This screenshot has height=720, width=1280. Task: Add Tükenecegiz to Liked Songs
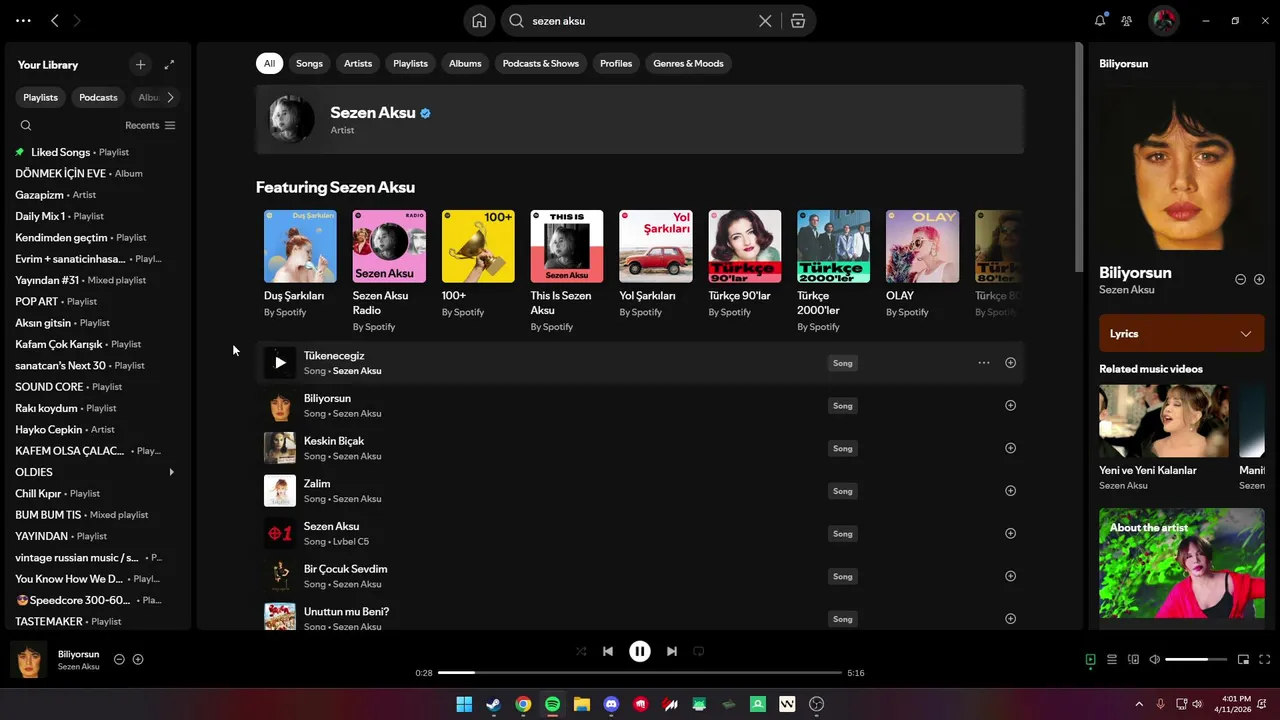click(x=1010, y=363)
